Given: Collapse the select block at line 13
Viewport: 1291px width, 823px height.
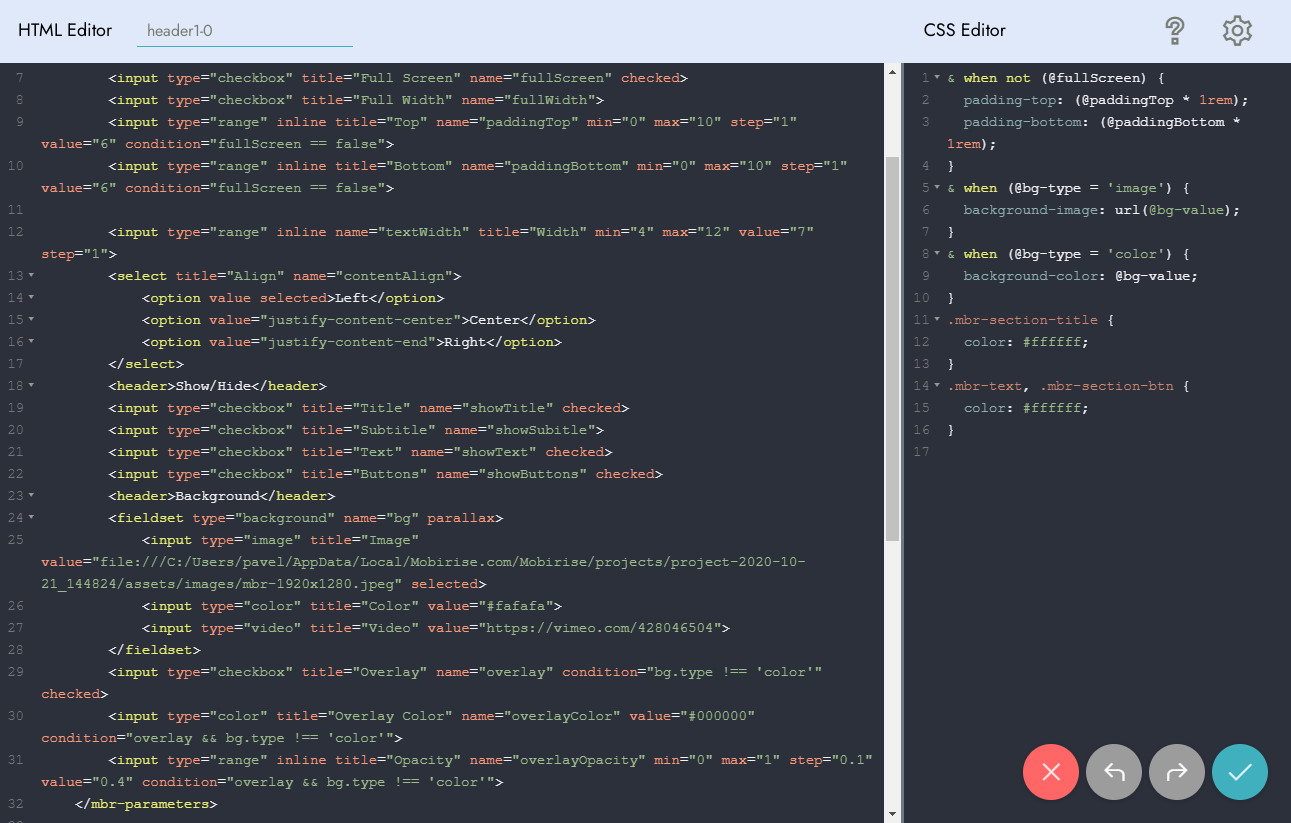Looking at the screenshot, I should coord(31,276).
